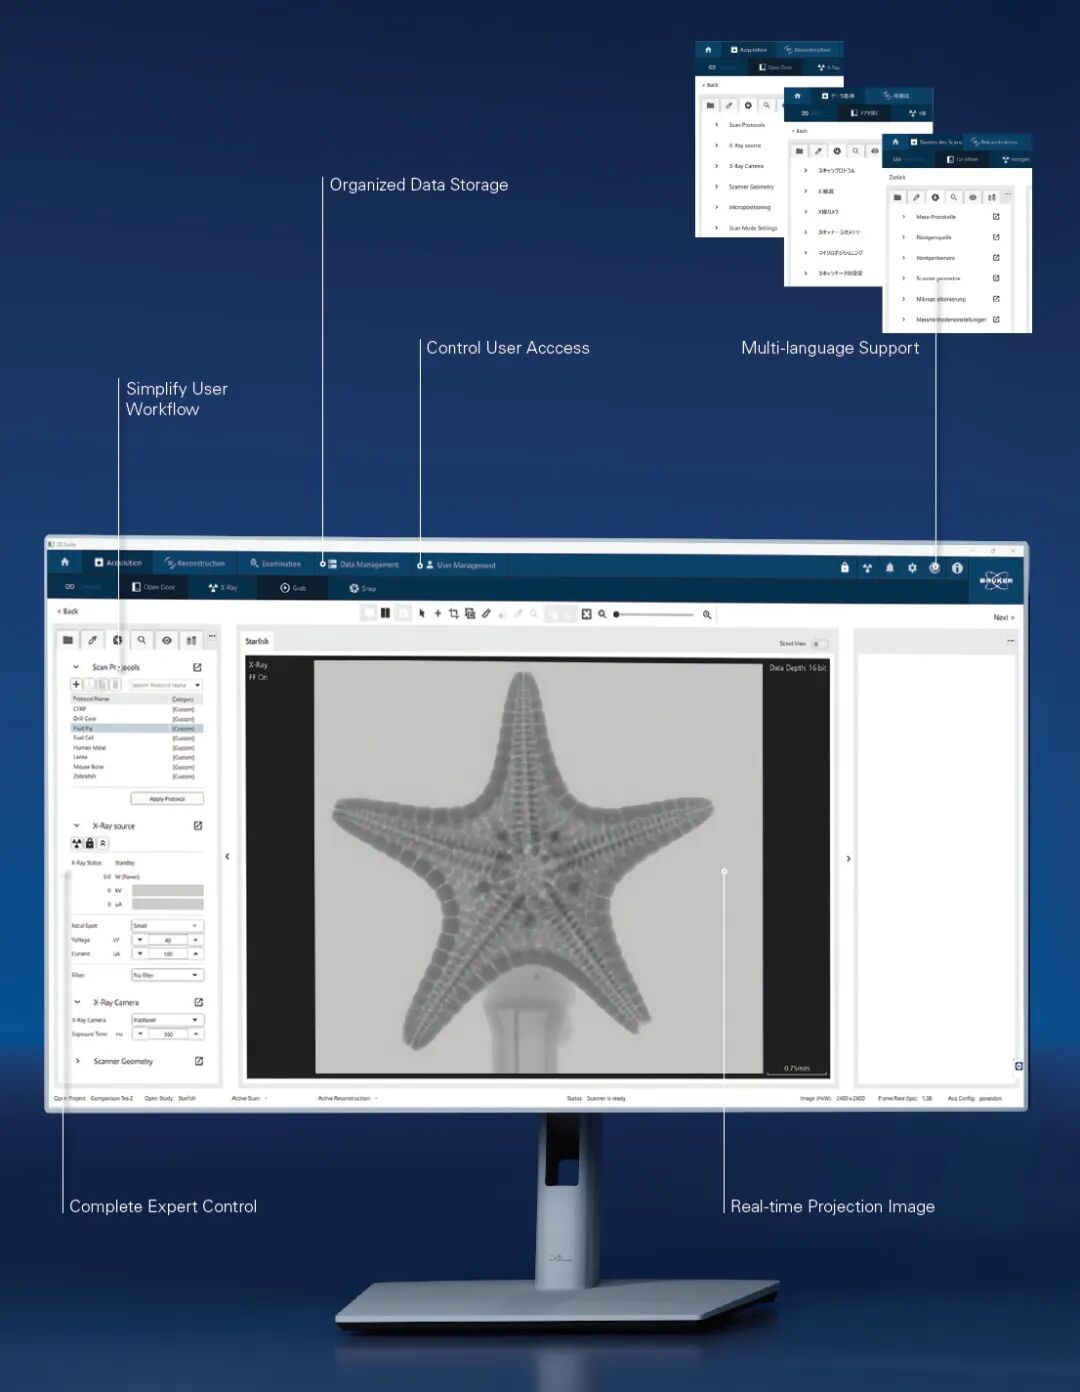The image size is (1080, 1392).
Task: Open the Filter dropdown
Action: click(x=168, y=974)
